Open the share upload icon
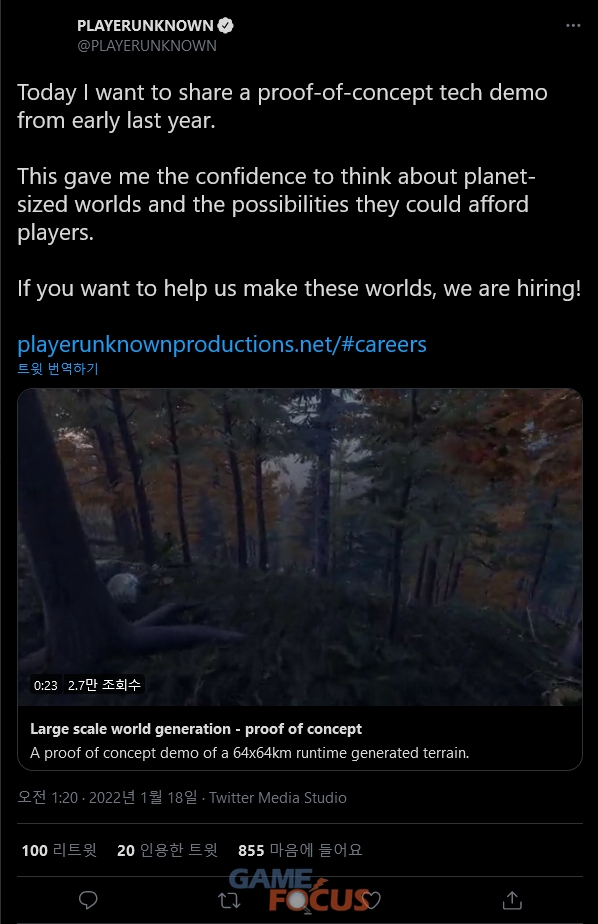 512,900
